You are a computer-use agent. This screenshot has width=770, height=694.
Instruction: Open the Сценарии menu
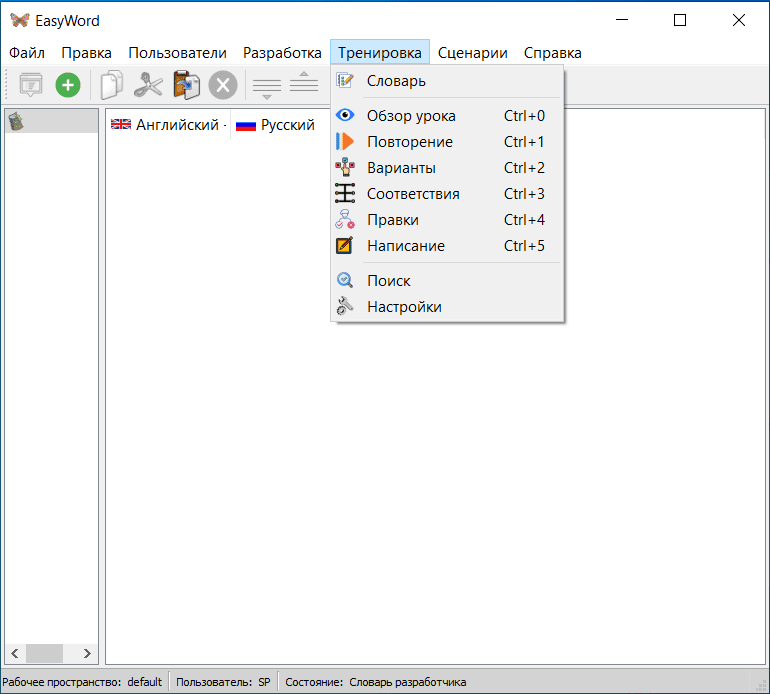coord(472,53)
